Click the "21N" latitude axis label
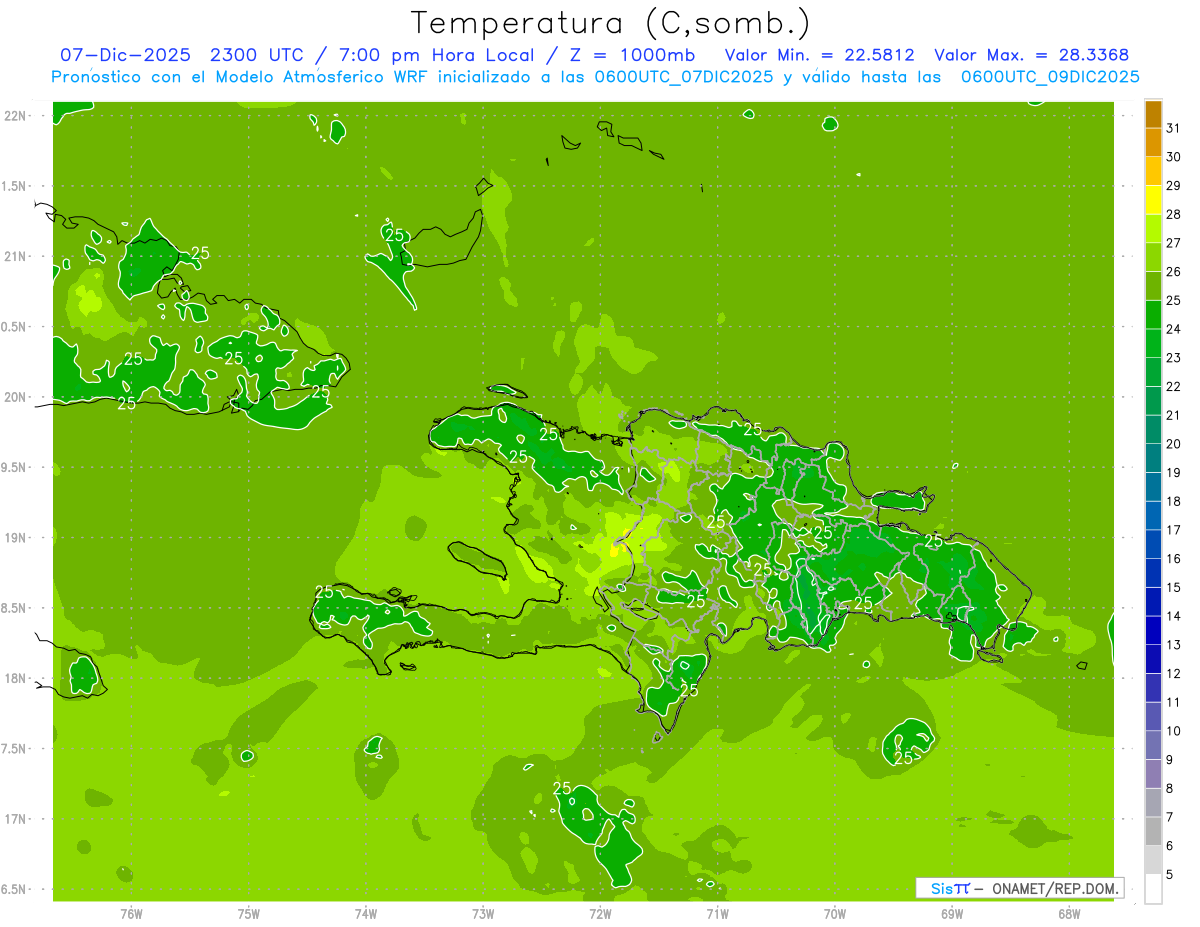1200x927 pixels. tap(16, 256)
